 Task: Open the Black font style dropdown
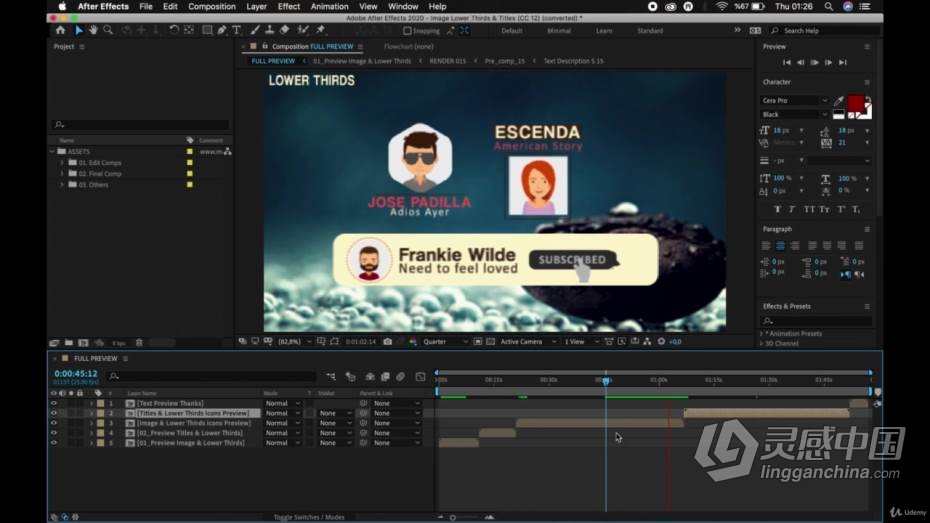click(794, 114)
